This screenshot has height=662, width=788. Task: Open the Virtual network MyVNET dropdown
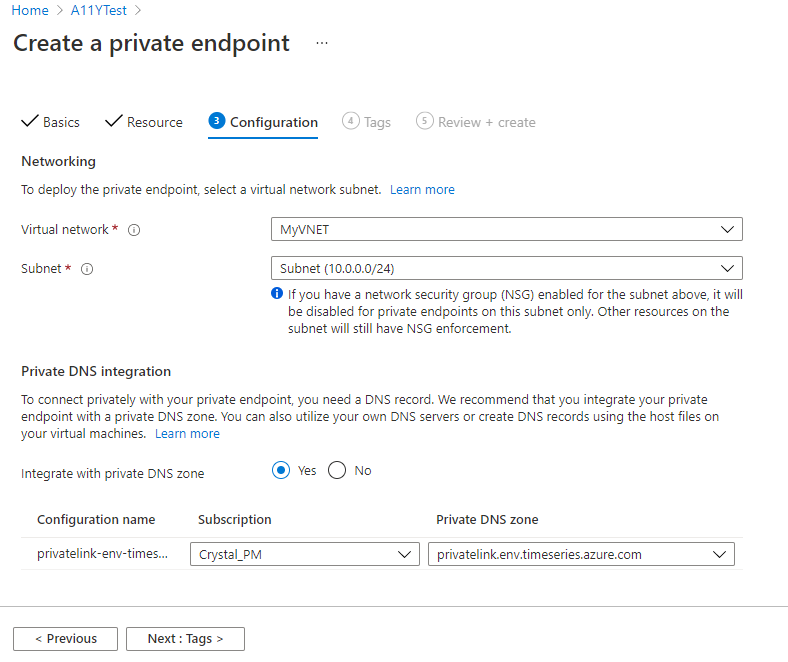(506, 230)
